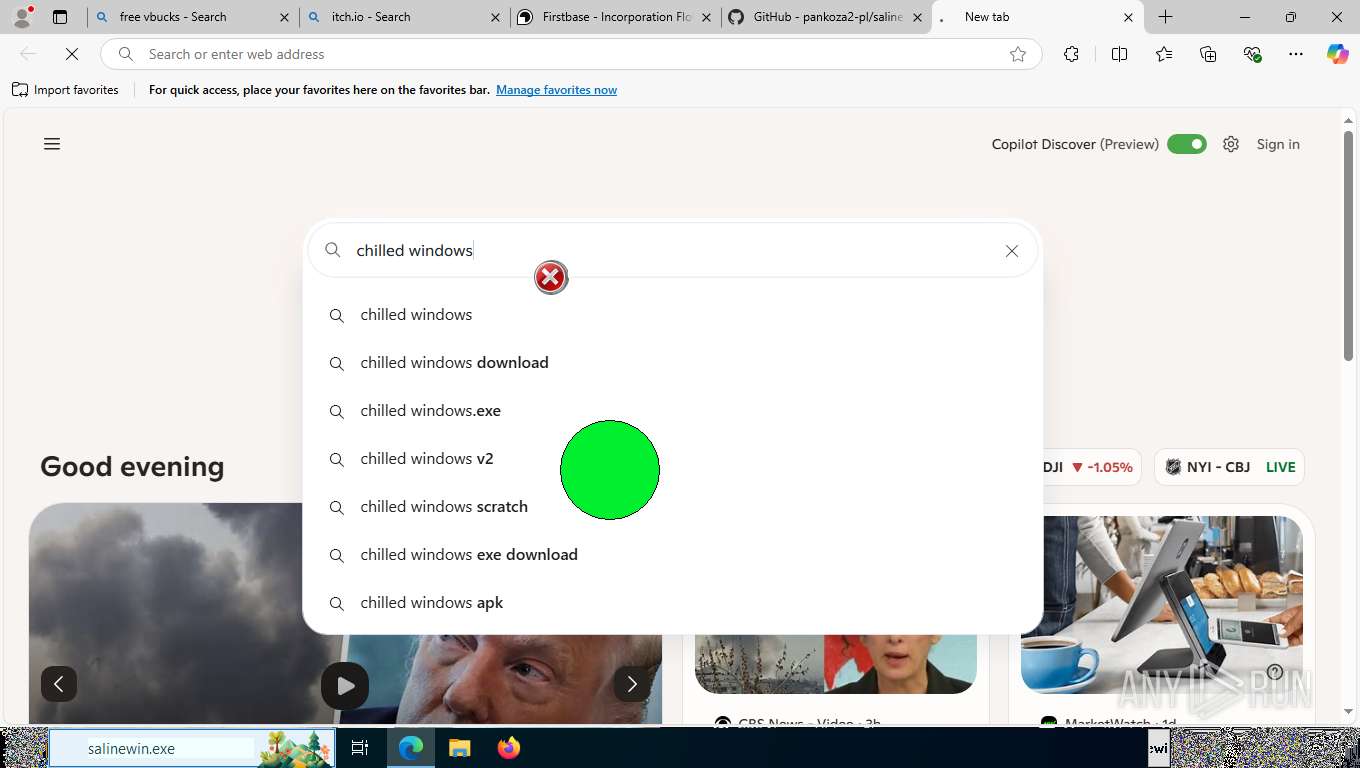The height and width of the screenshot is (768, 1360).
Task: Open a new tab with plus button
Action: pos(1166,17)
